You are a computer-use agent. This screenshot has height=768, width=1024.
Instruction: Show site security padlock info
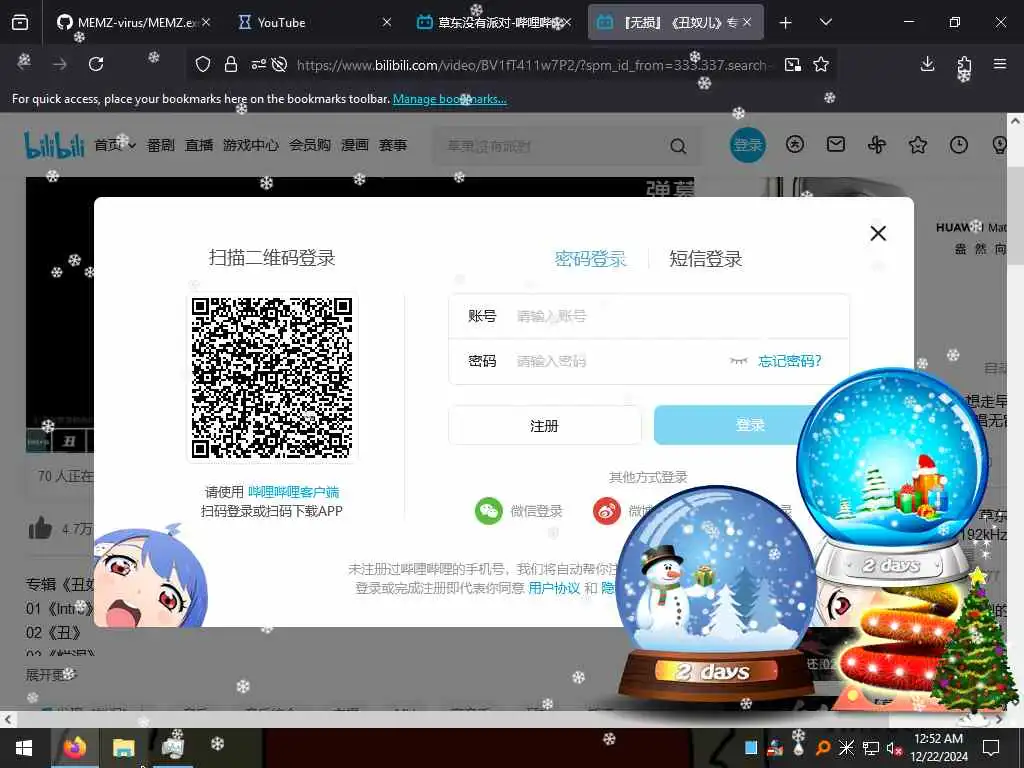click(231, 64)
